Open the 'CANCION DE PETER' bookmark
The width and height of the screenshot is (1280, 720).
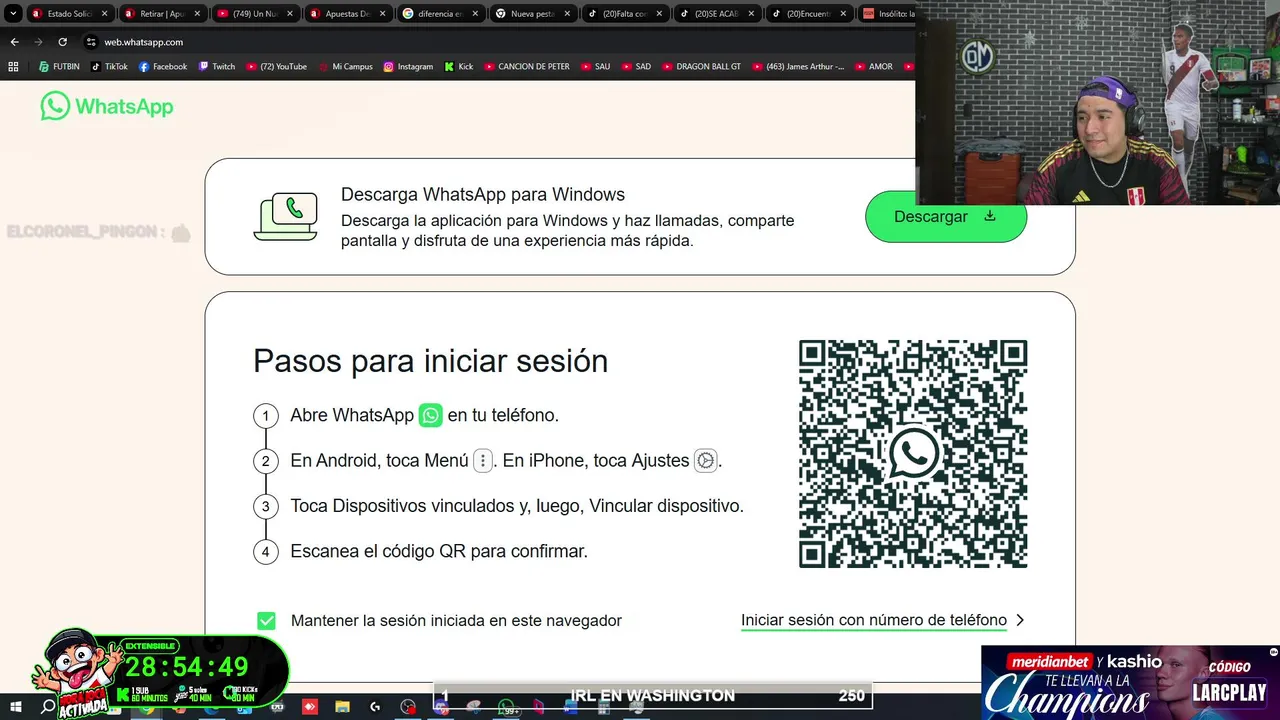(x=527, y=67)
